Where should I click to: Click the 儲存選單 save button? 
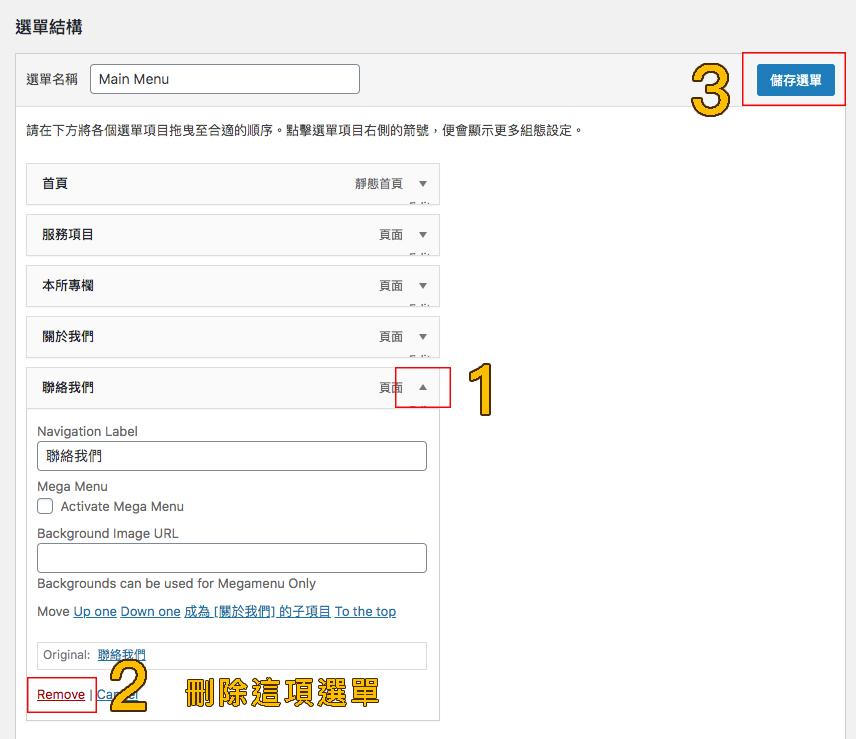pos(795,80)
